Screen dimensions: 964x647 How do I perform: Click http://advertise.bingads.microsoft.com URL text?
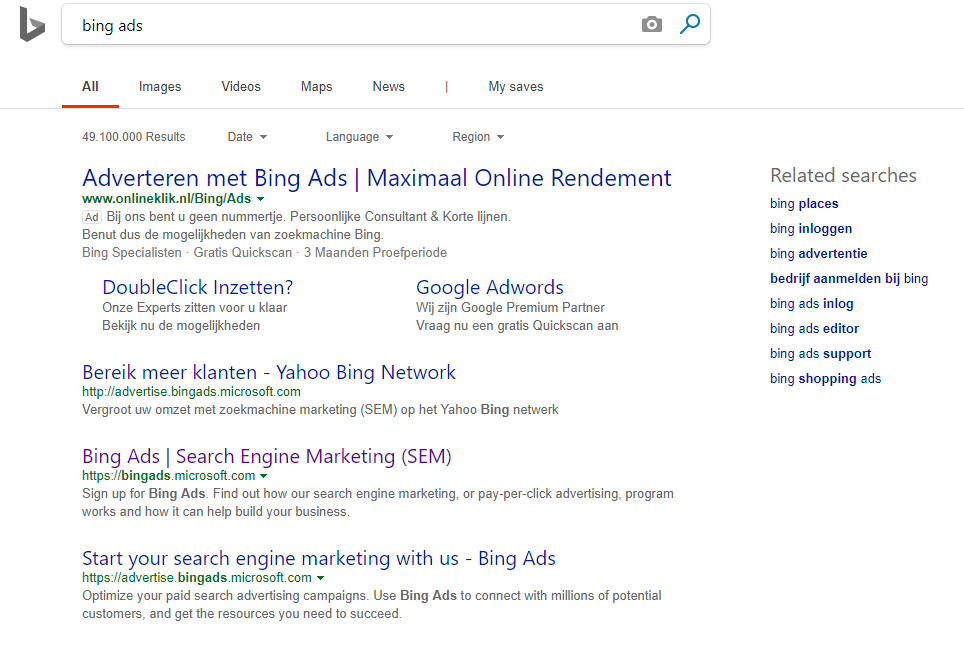[x=191, y=392]
